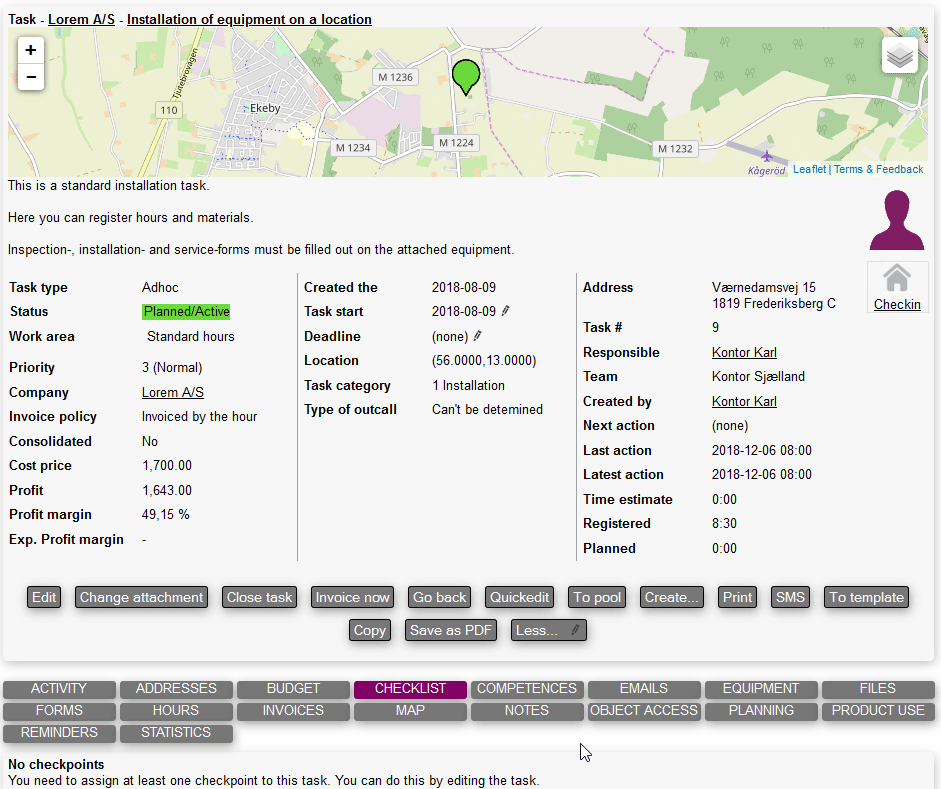Select the CHECKLIST tab

point(410,689)
